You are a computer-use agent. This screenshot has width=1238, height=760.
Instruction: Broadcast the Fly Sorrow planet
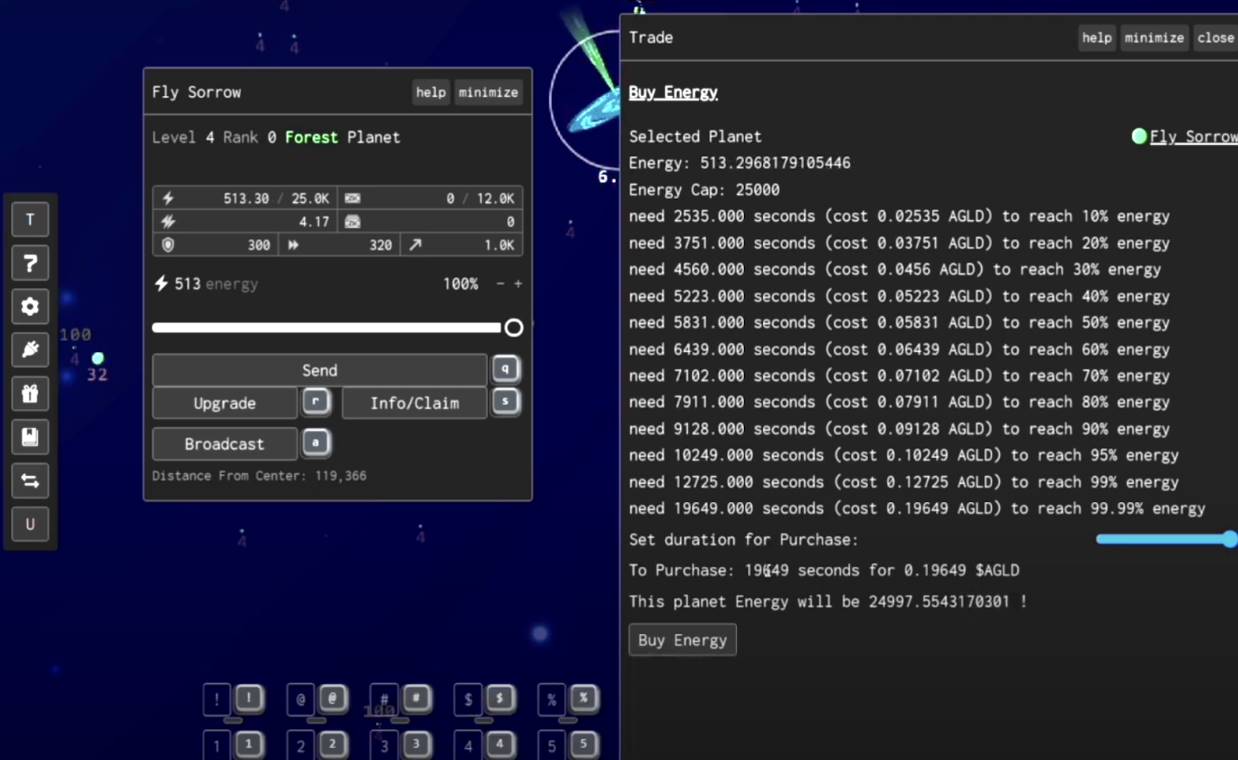224,444
